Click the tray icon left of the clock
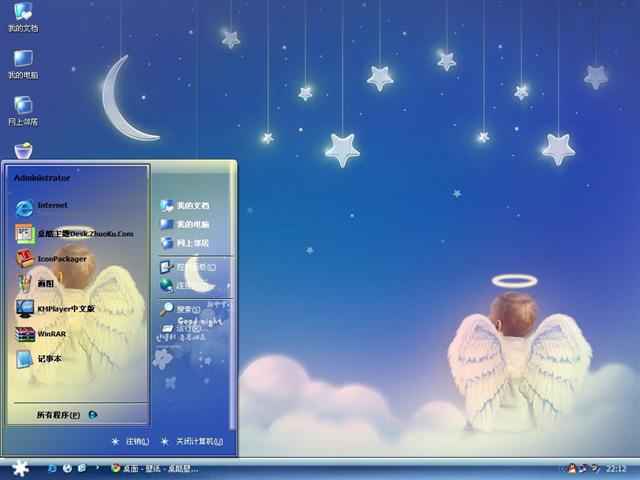 coord(595,468)
